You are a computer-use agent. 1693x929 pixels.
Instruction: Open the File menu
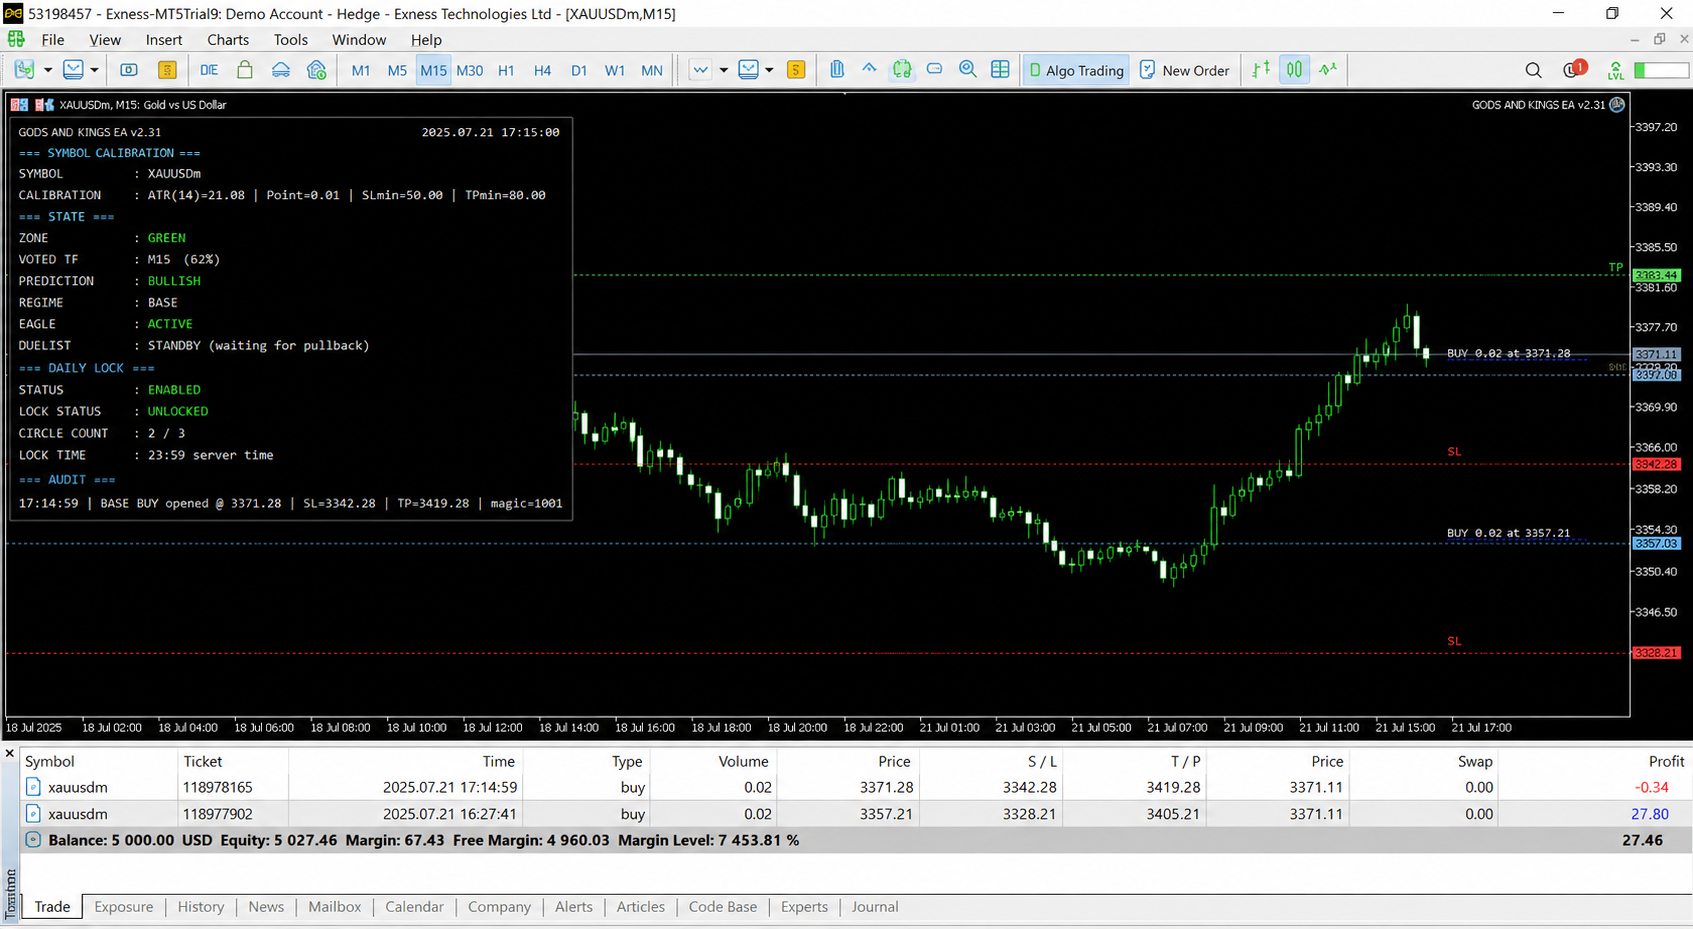(53, 40)
